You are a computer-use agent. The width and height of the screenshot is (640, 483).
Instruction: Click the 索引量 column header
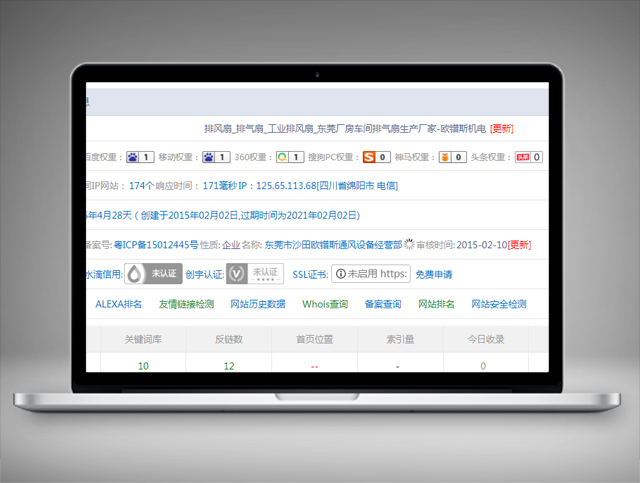point(400,339)
